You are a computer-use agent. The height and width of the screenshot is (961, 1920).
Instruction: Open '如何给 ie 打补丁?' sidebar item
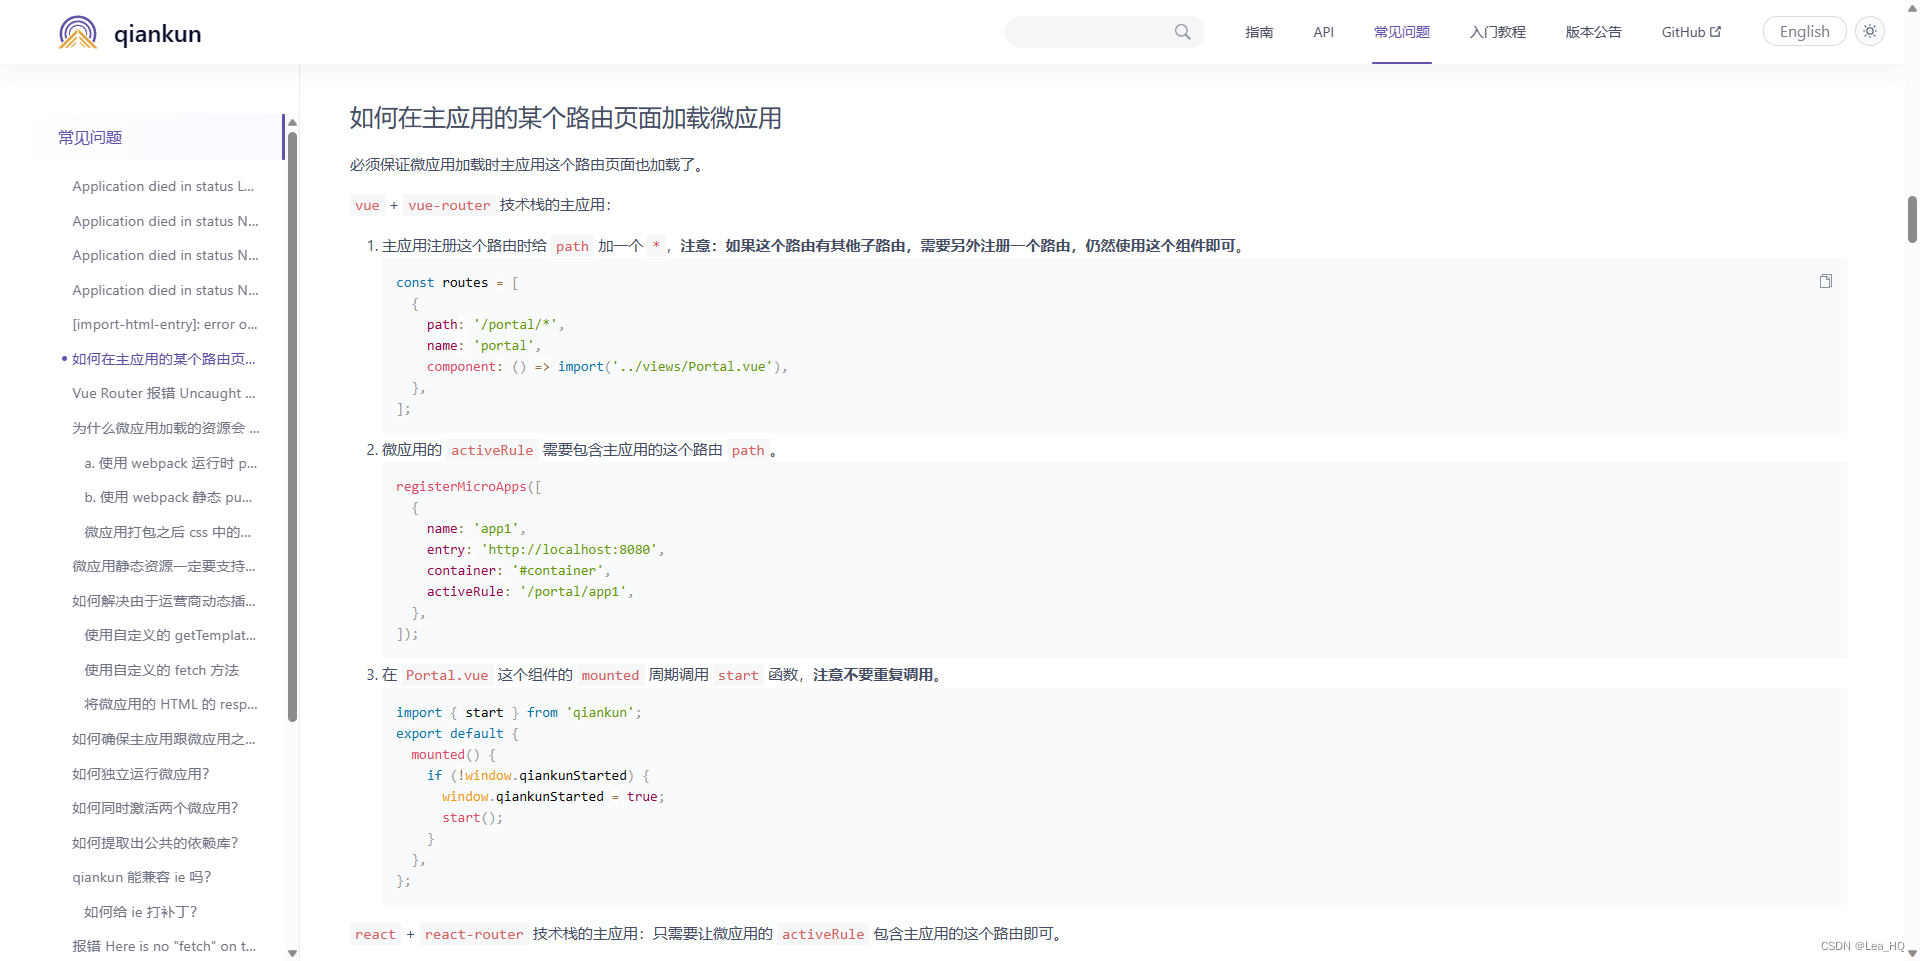[x=141, y=912]
